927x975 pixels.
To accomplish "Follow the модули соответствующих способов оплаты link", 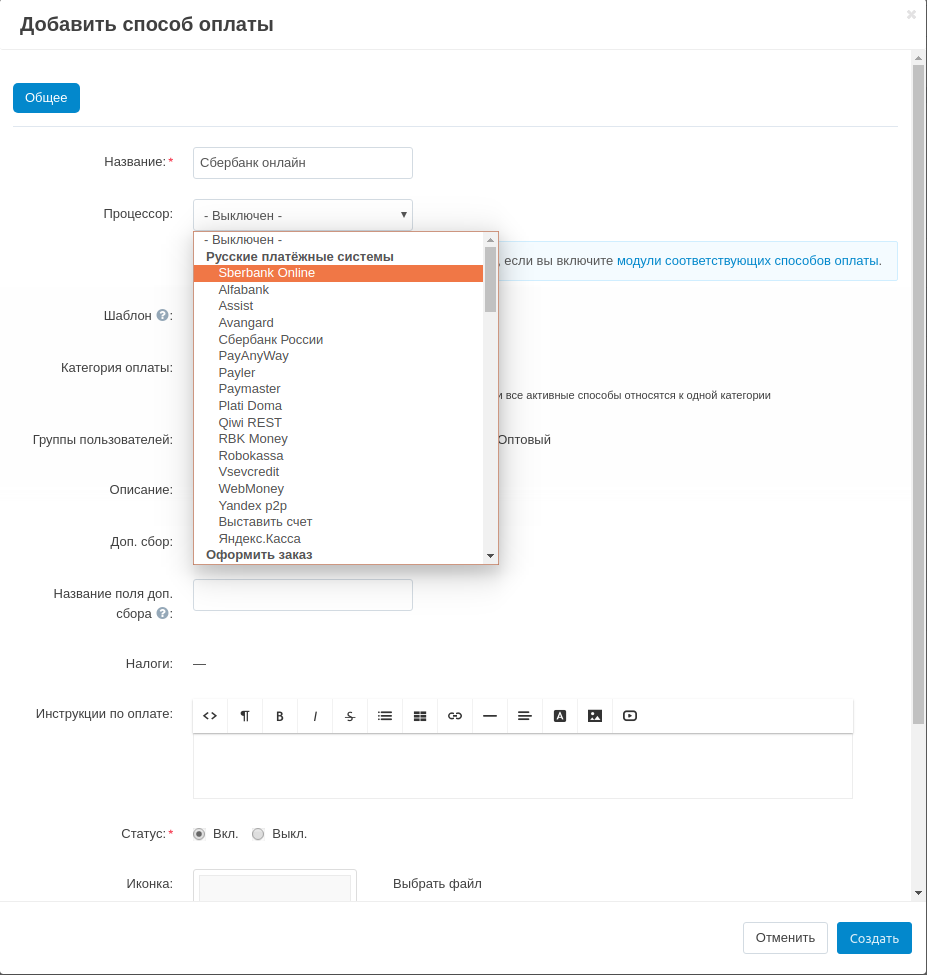I will [x=748, y=260].
